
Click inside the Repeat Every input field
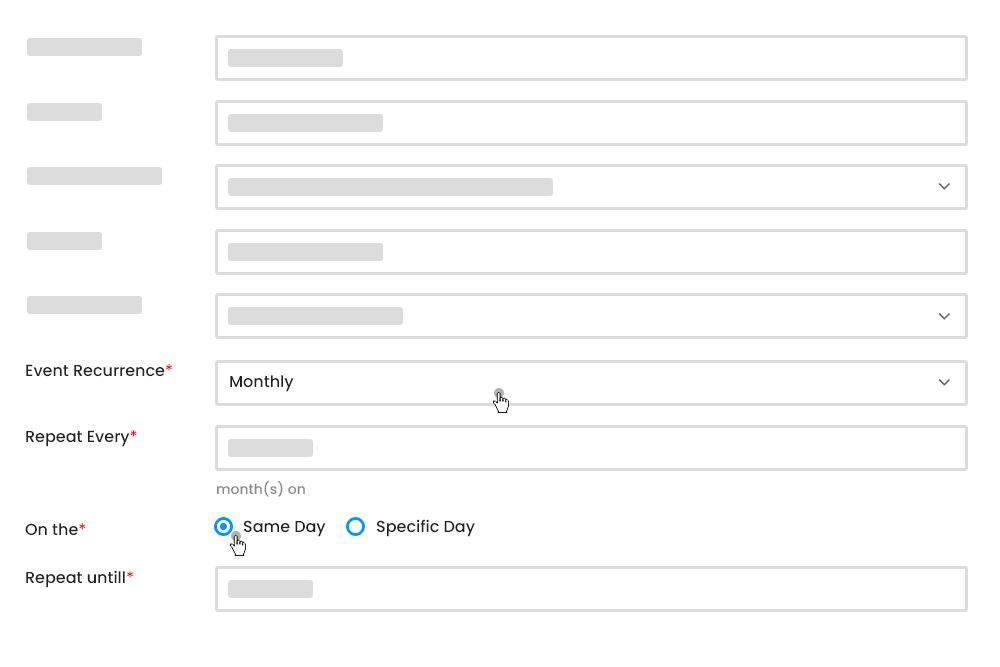click(590, 447)
